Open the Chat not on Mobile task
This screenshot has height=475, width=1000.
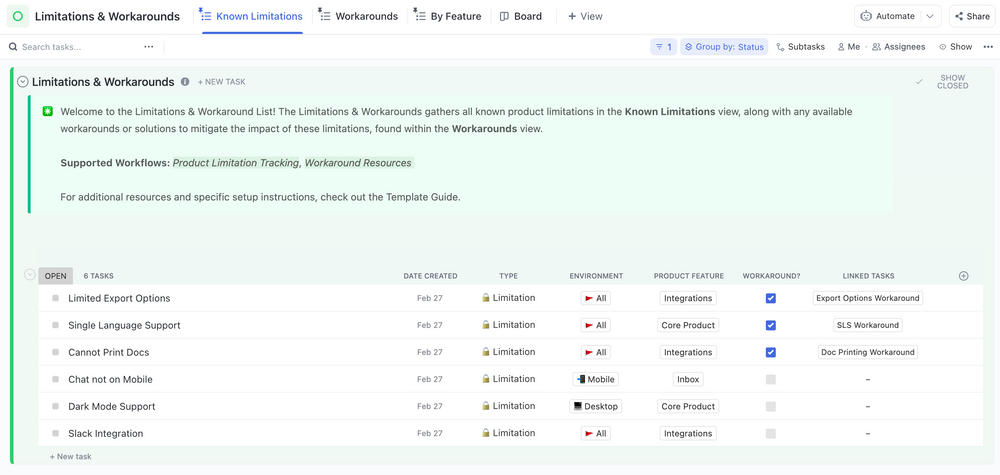pos(110,379)
